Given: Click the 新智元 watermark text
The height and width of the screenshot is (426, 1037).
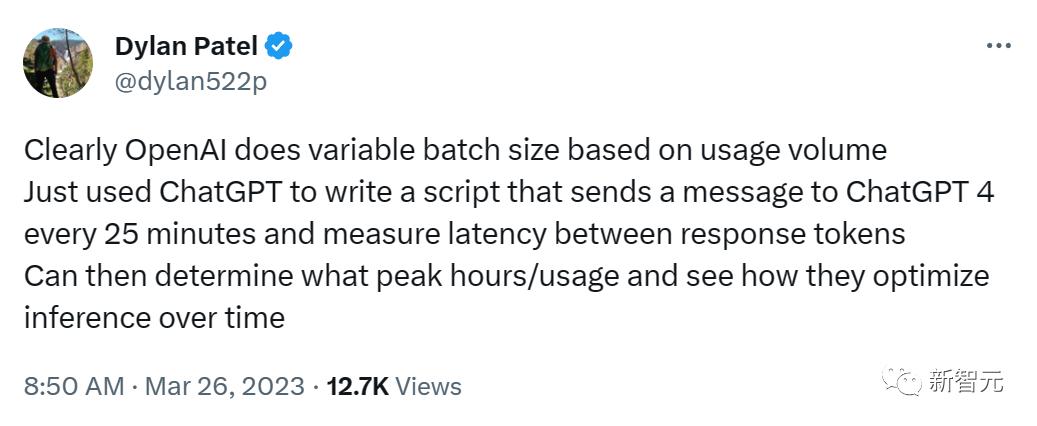Looking at the screenshot, I should pos(966,382).
